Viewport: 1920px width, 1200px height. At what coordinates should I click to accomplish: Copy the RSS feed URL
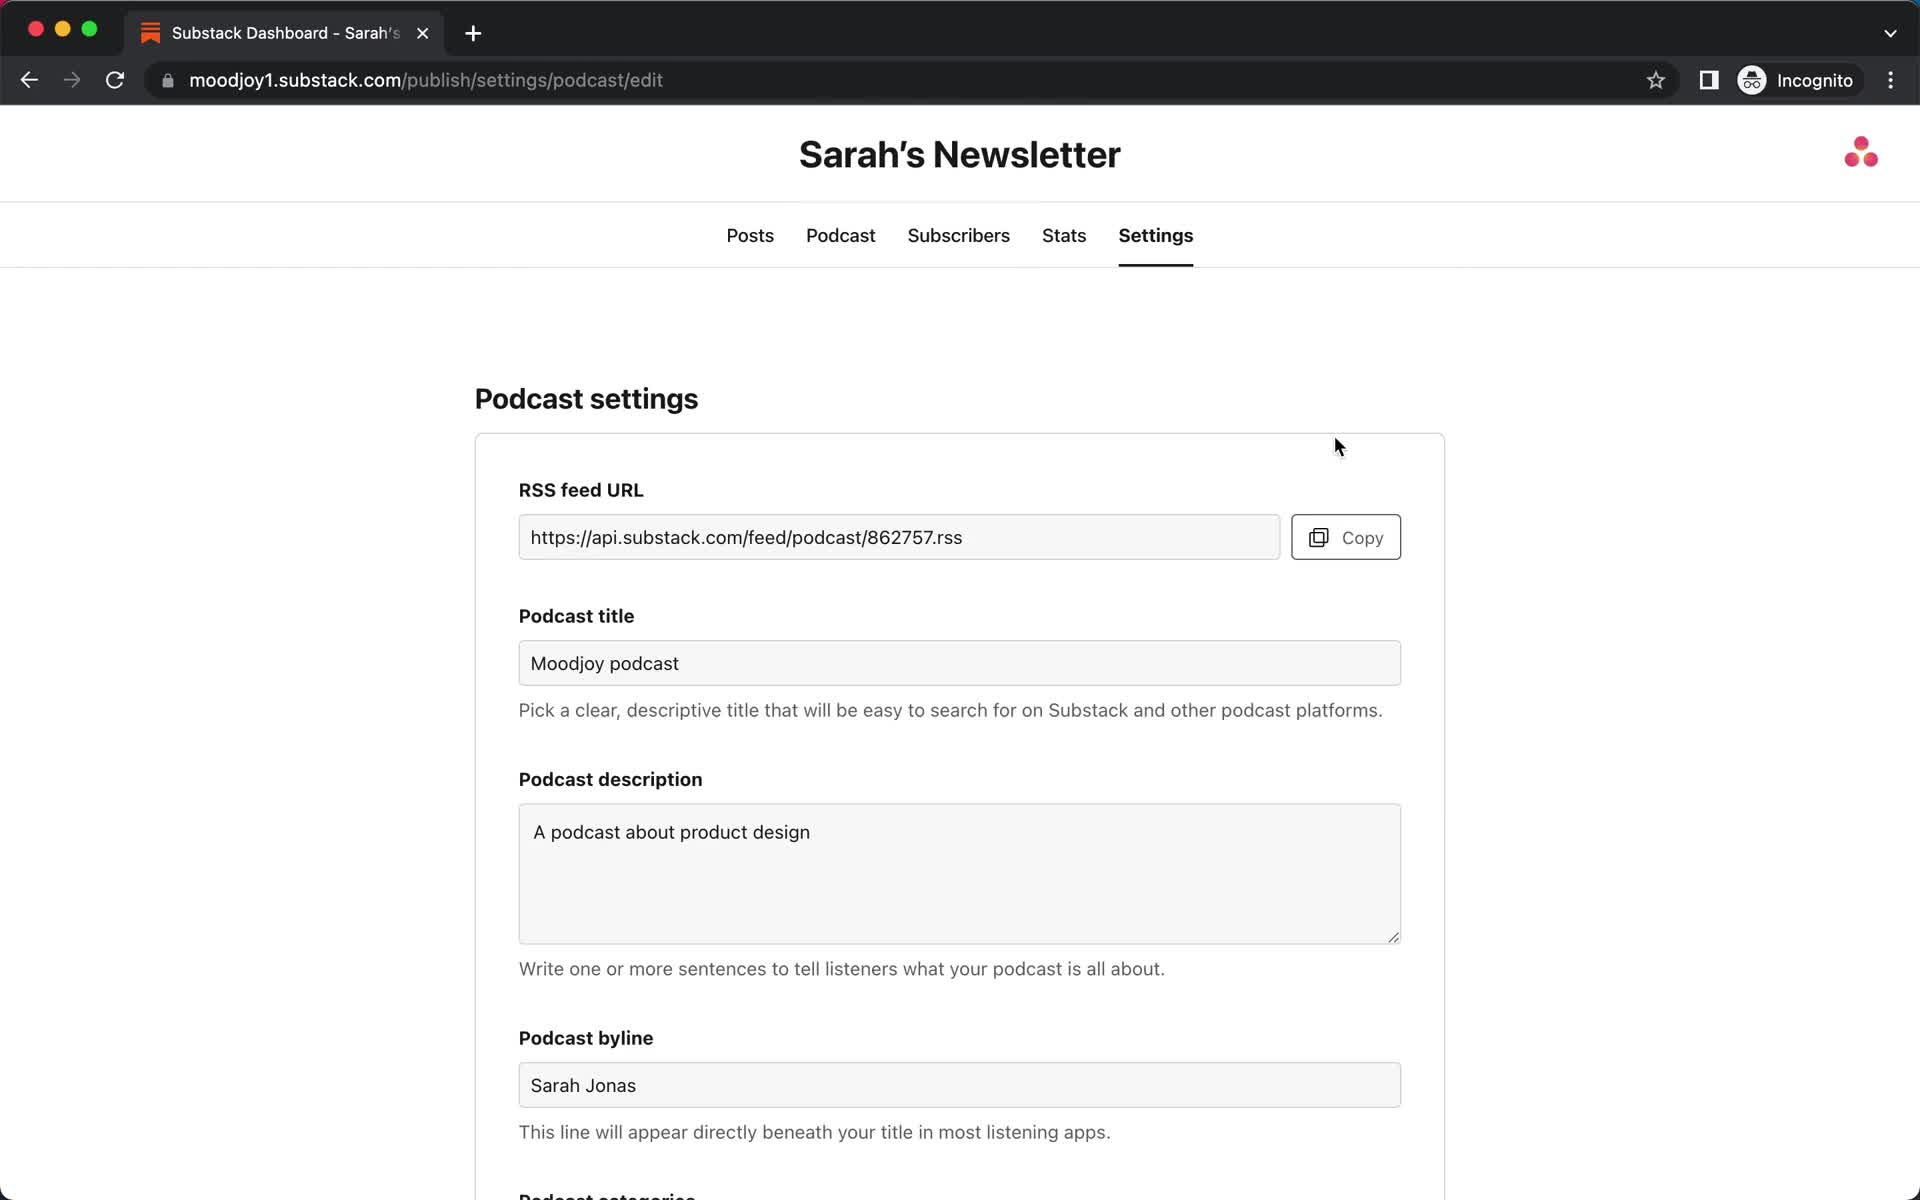pyautogui.click(x=1345, y=537)
